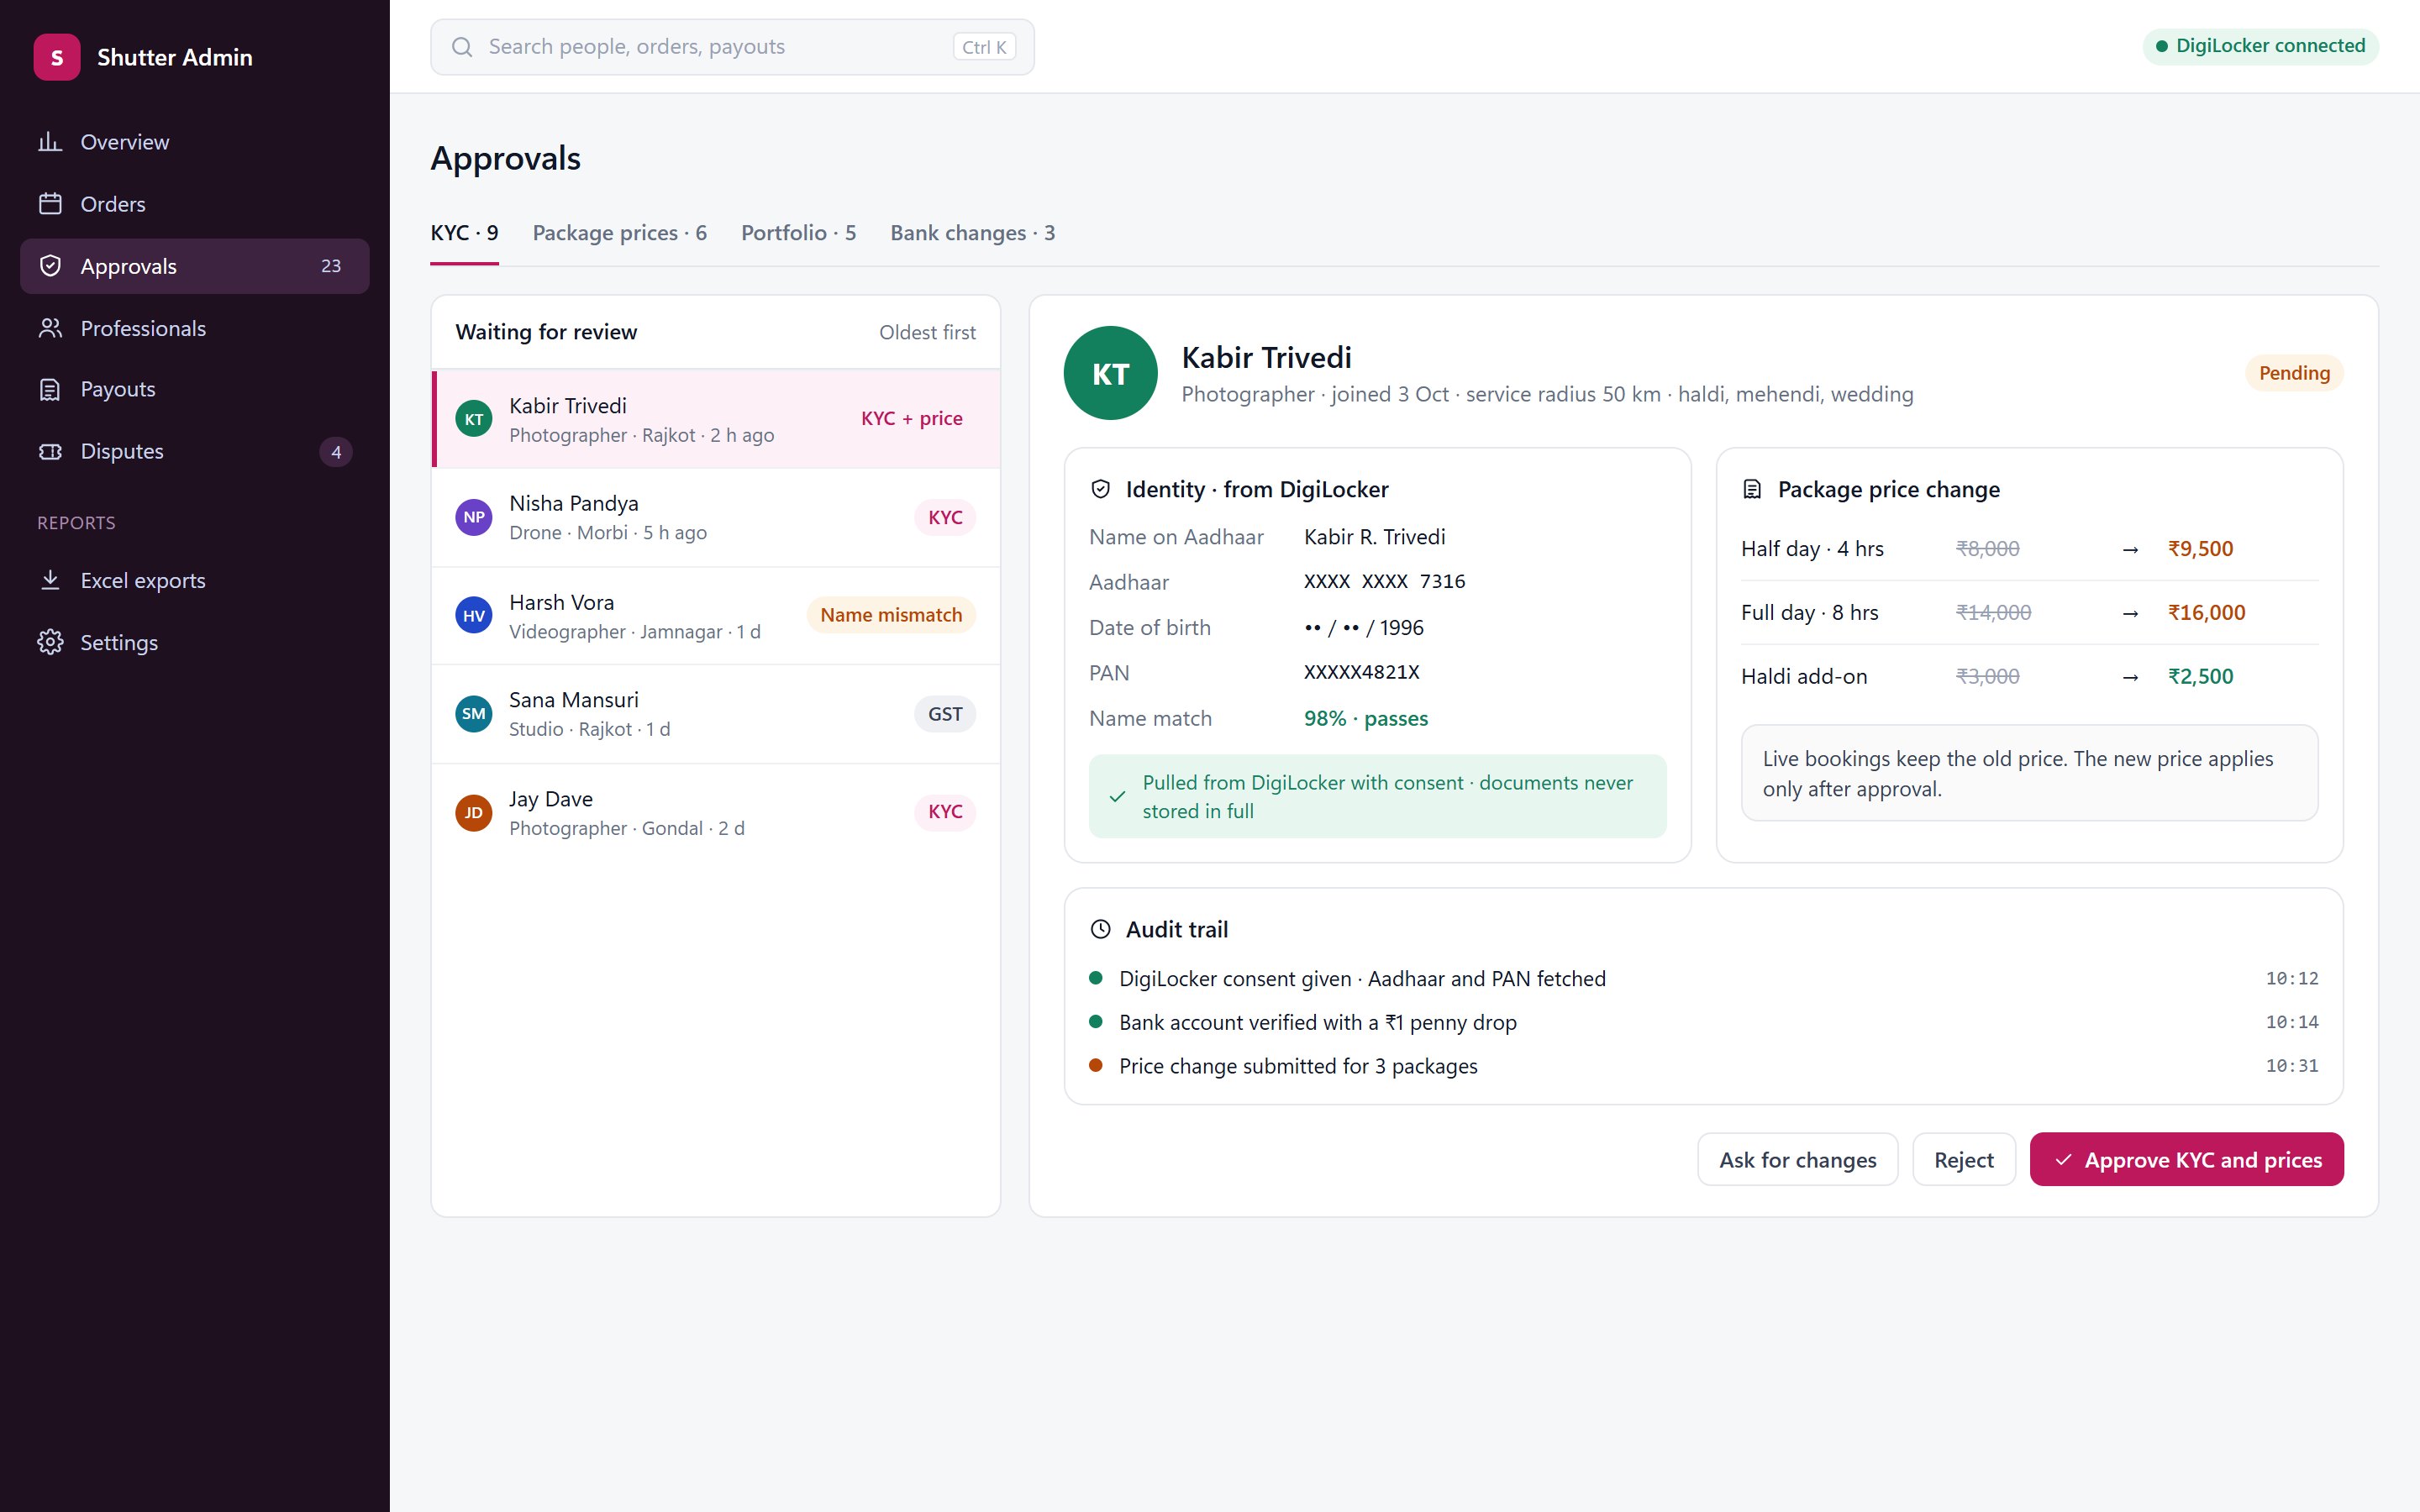
Task: Click the Approvals count badge 23
Action: click(331, 266)
